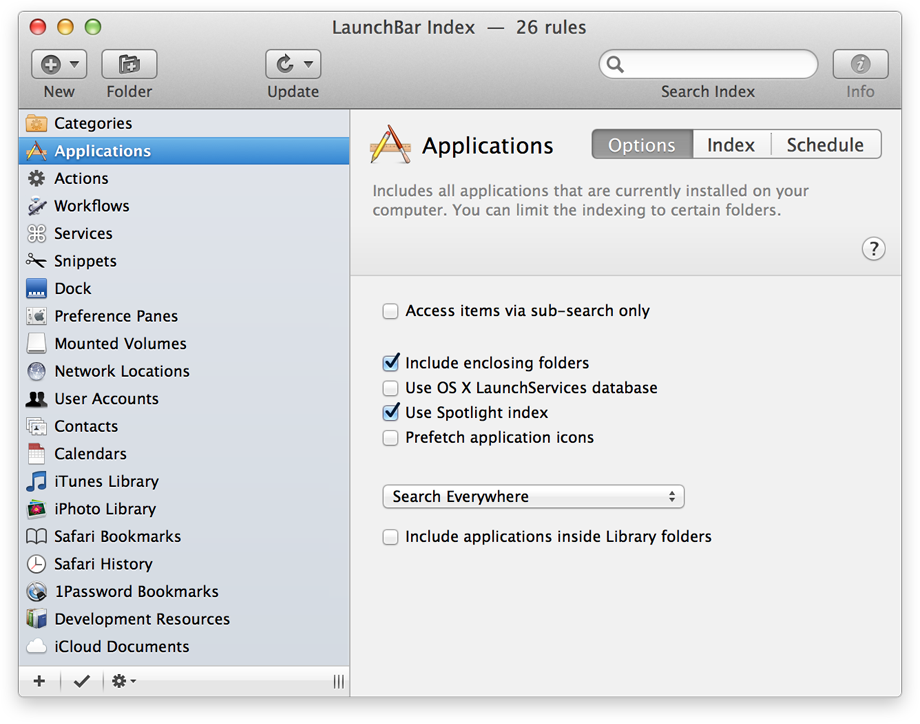Select the iCloud Documents cloud icon

click(36, 647)
